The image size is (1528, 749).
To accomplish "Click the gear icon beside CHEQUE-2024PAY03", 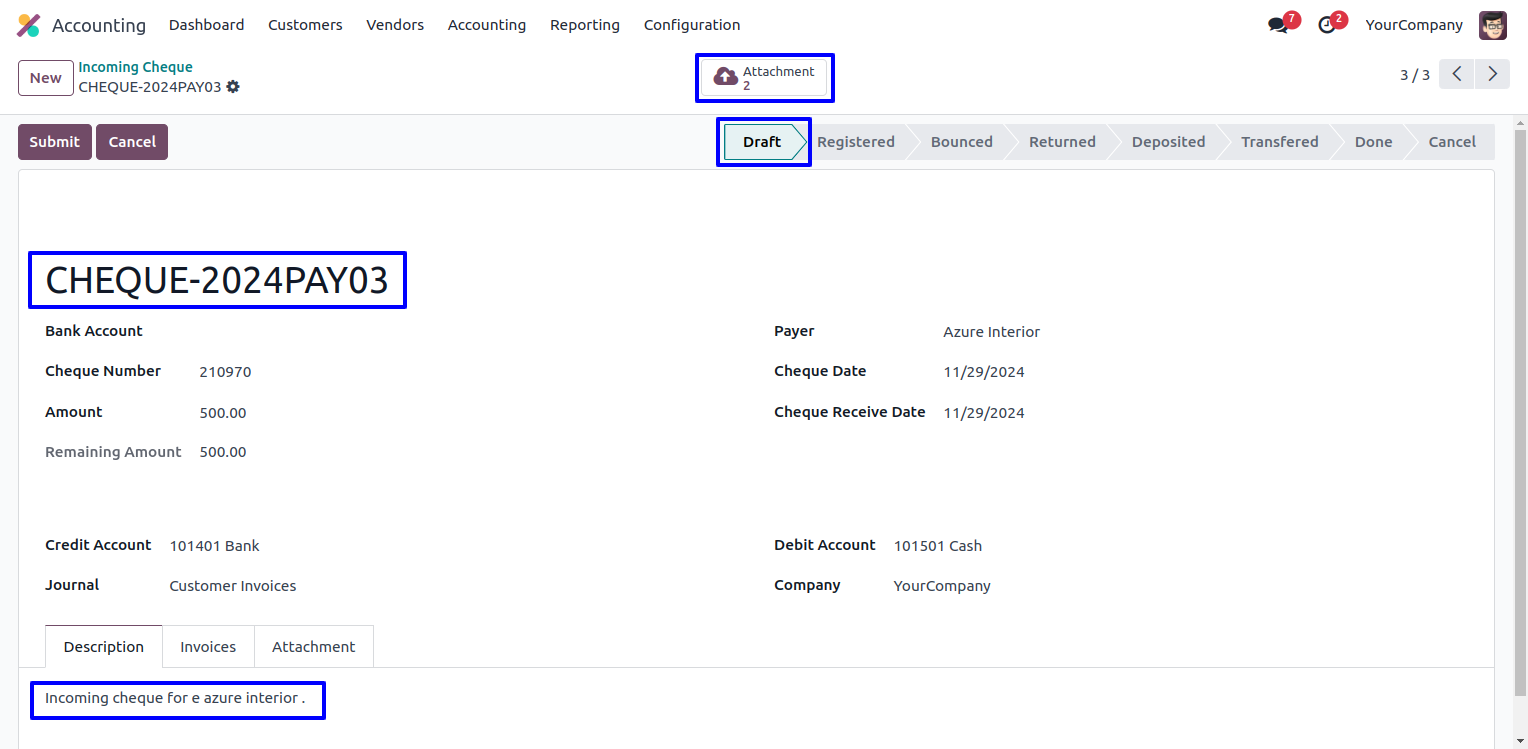I will pos(233,87).
